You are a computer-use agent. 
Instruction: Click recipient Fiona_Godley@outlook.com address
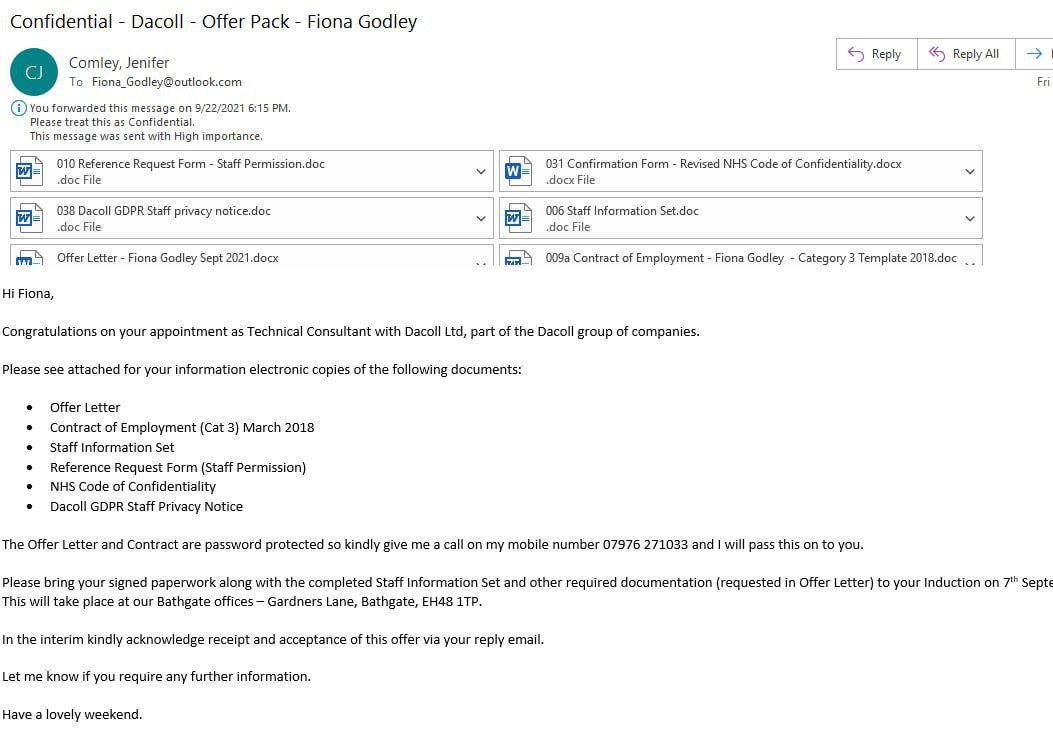(167, 82)
